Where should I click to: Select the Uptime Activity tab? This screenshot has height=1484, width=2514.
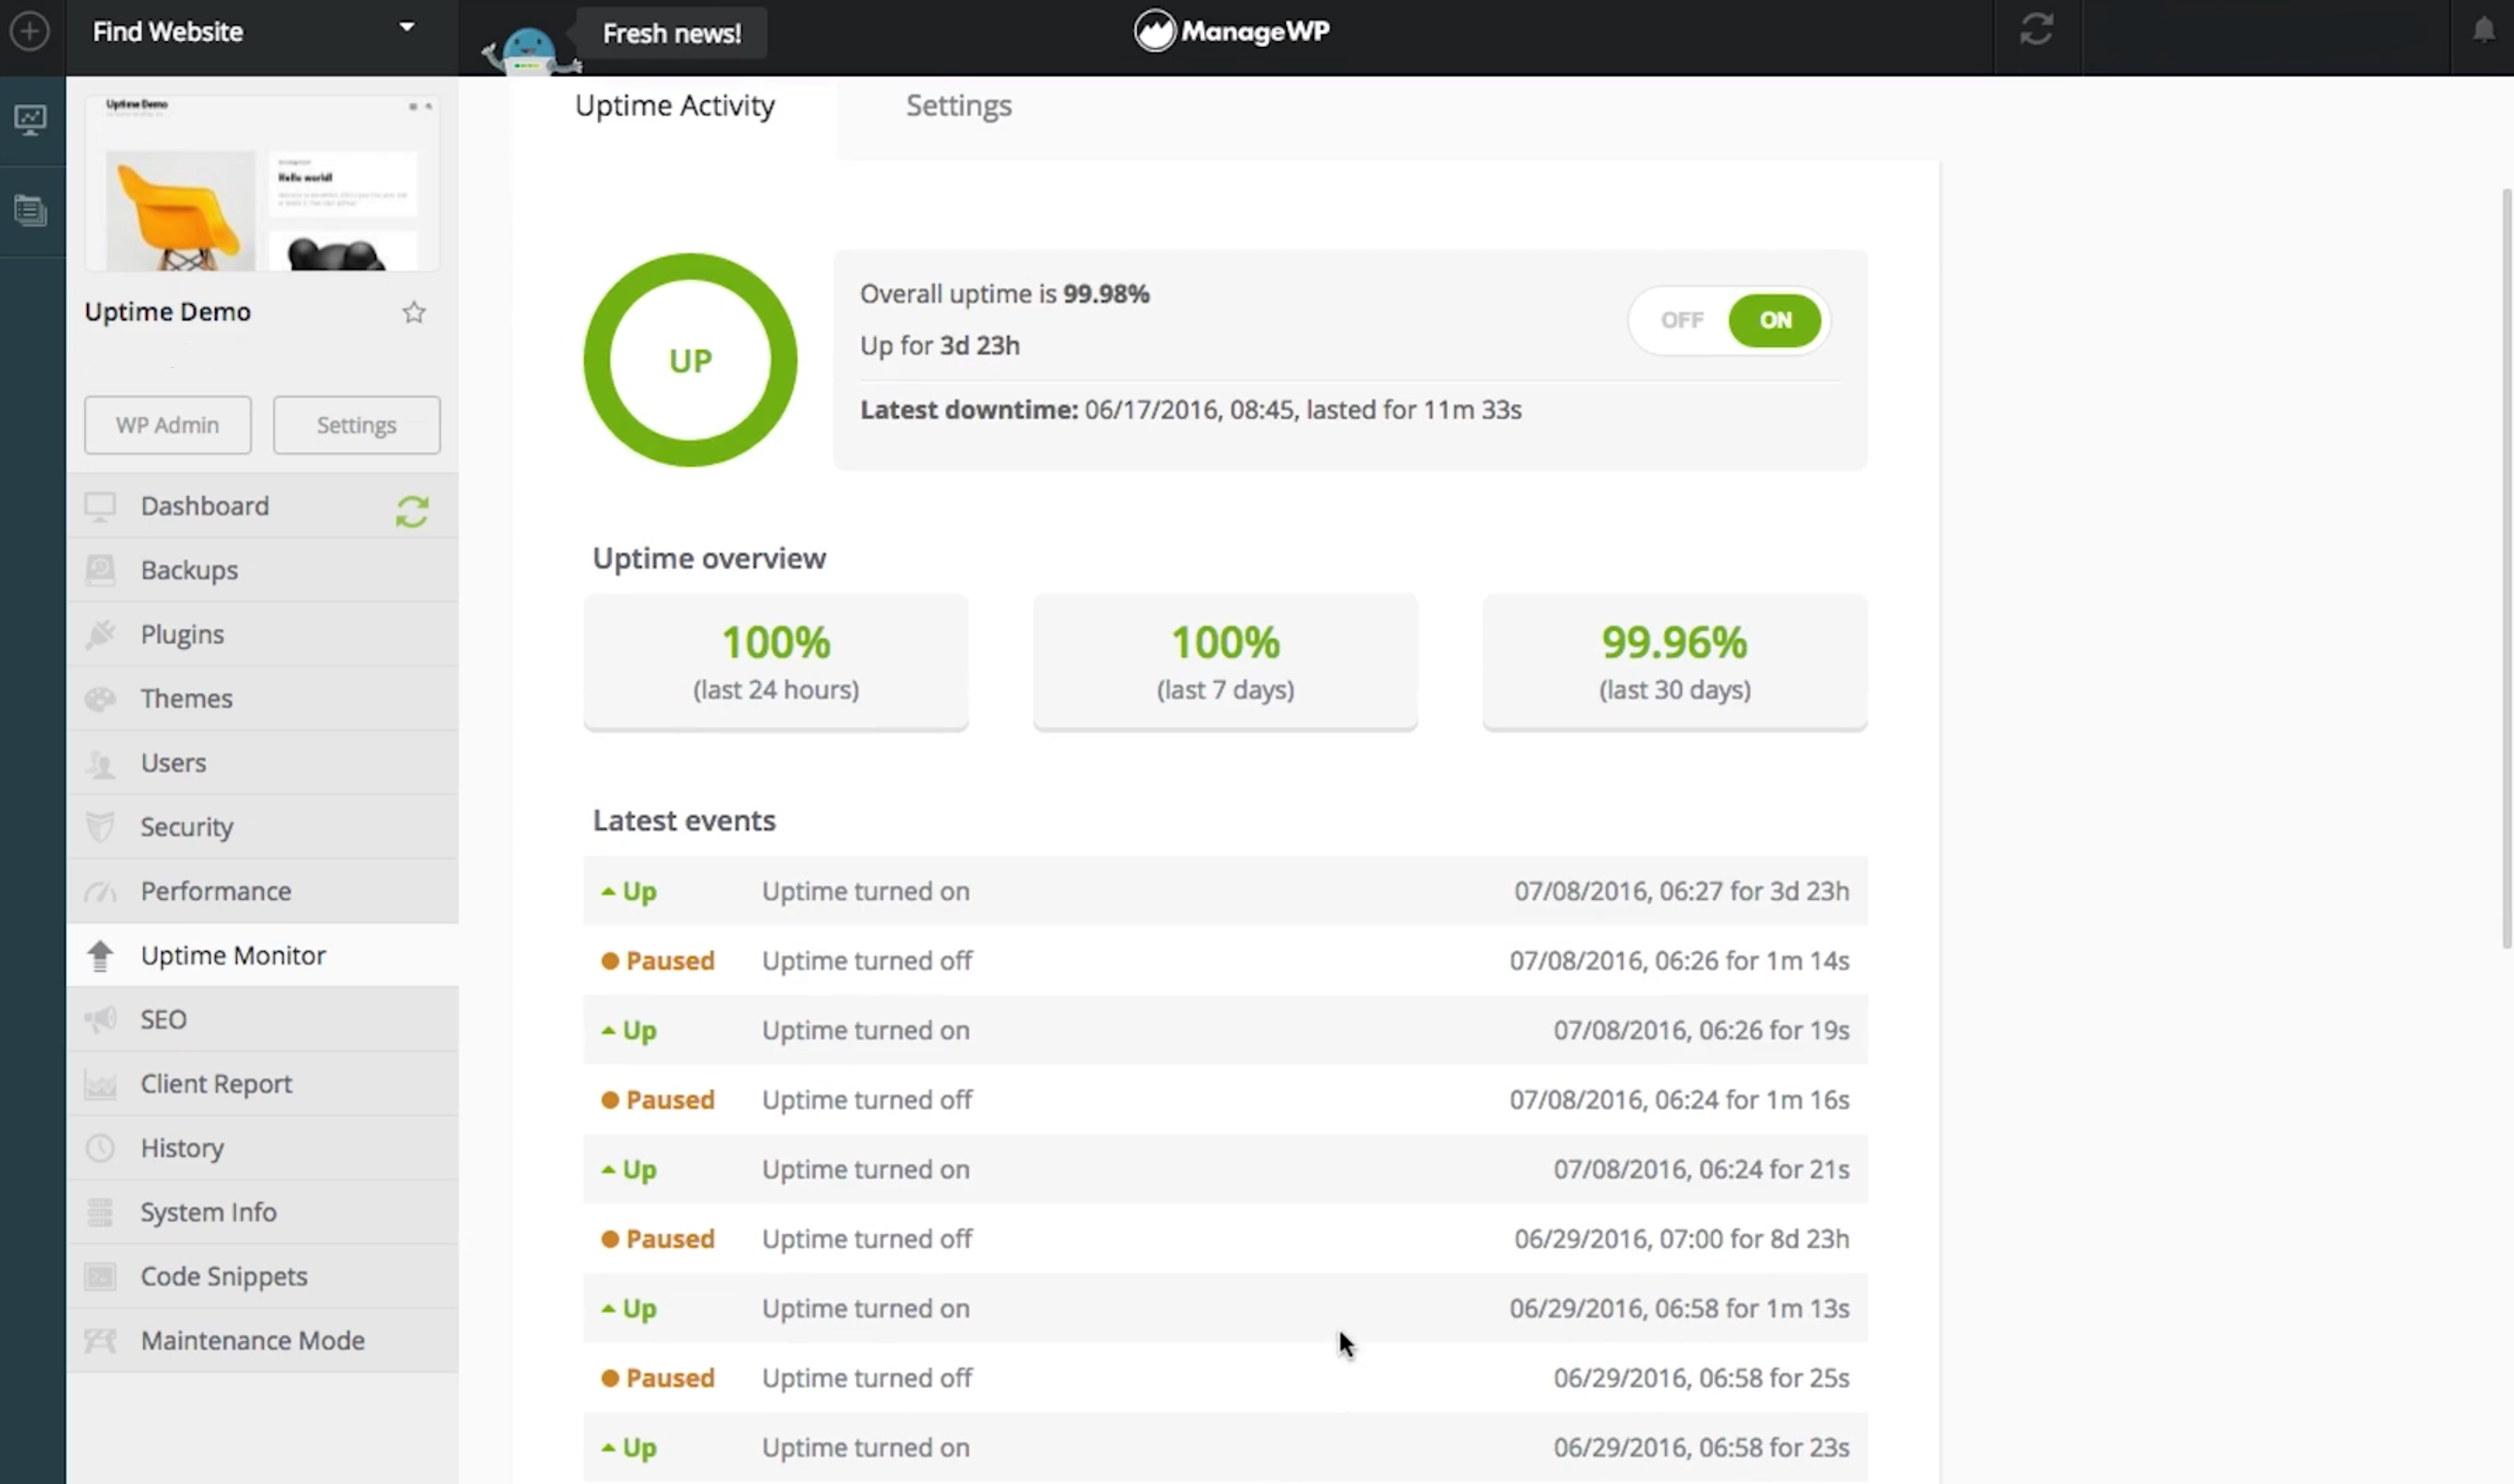(674, 106)
